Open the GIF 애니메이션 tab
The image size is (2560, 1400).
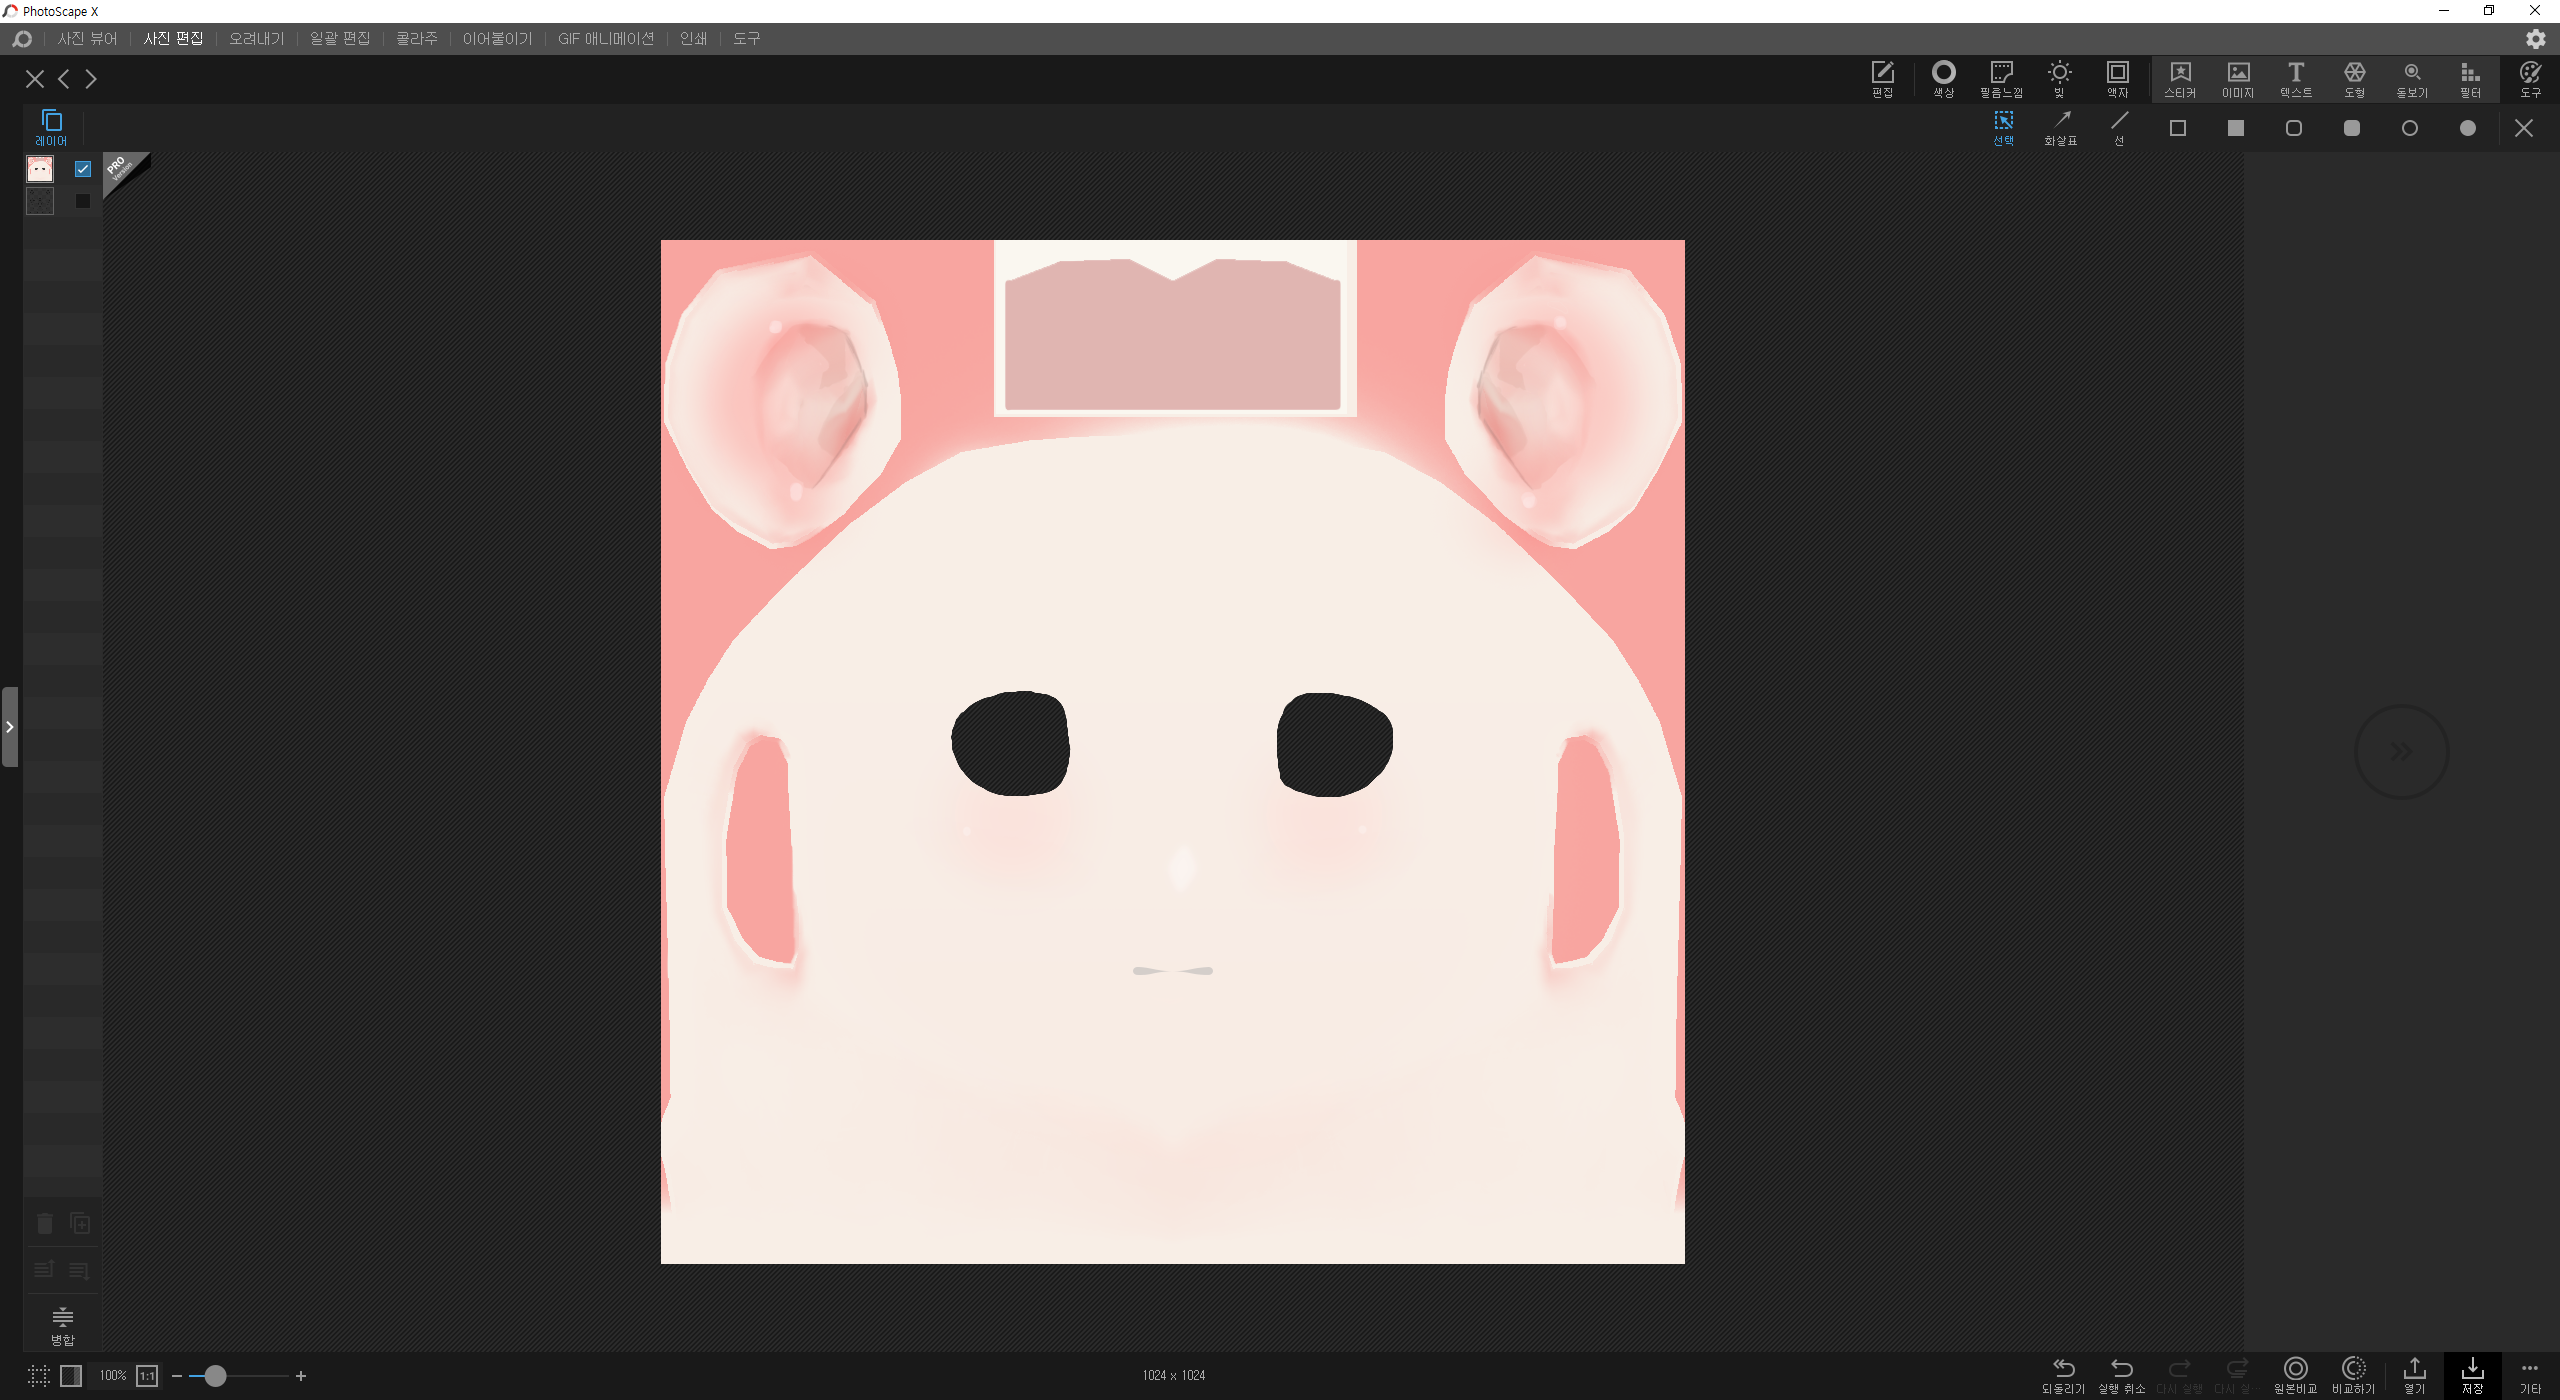point(605,39)
